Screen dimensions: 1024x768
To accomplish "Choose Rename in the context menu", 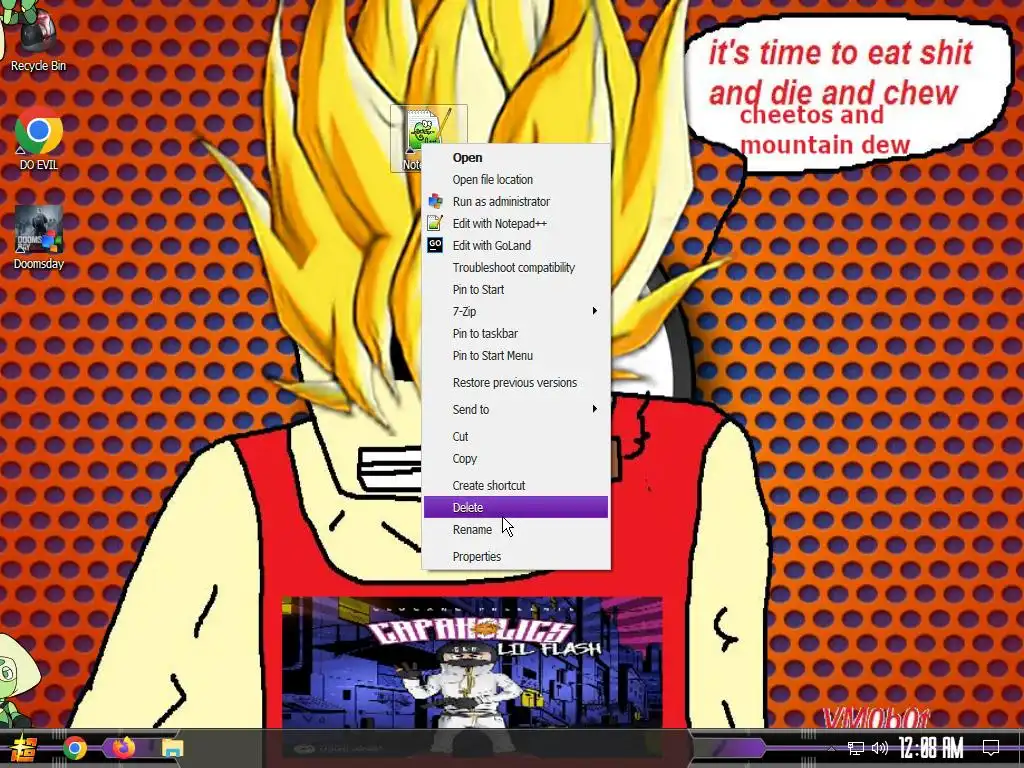I will point(516,530).
